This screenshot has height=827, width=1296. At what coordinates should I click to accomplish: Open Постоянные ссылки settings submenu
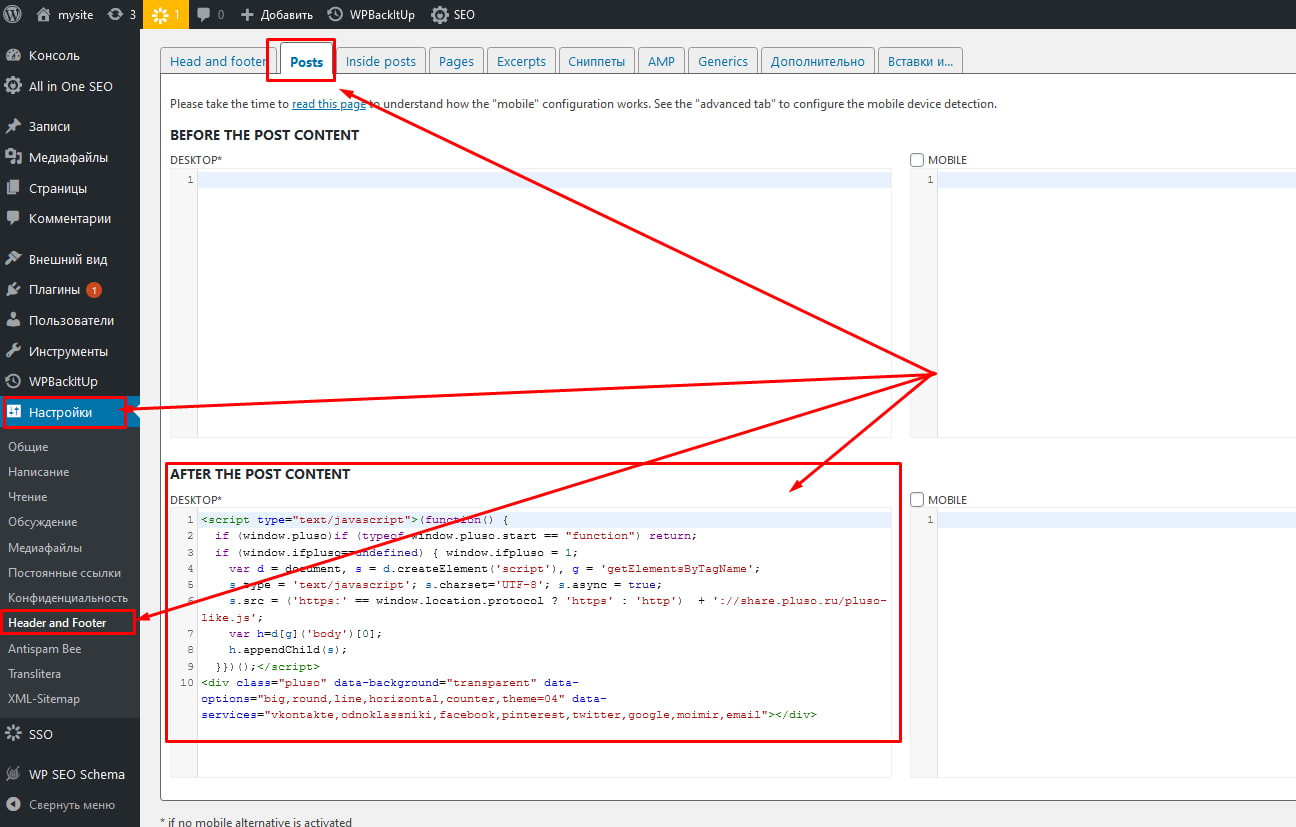(64, 573)
